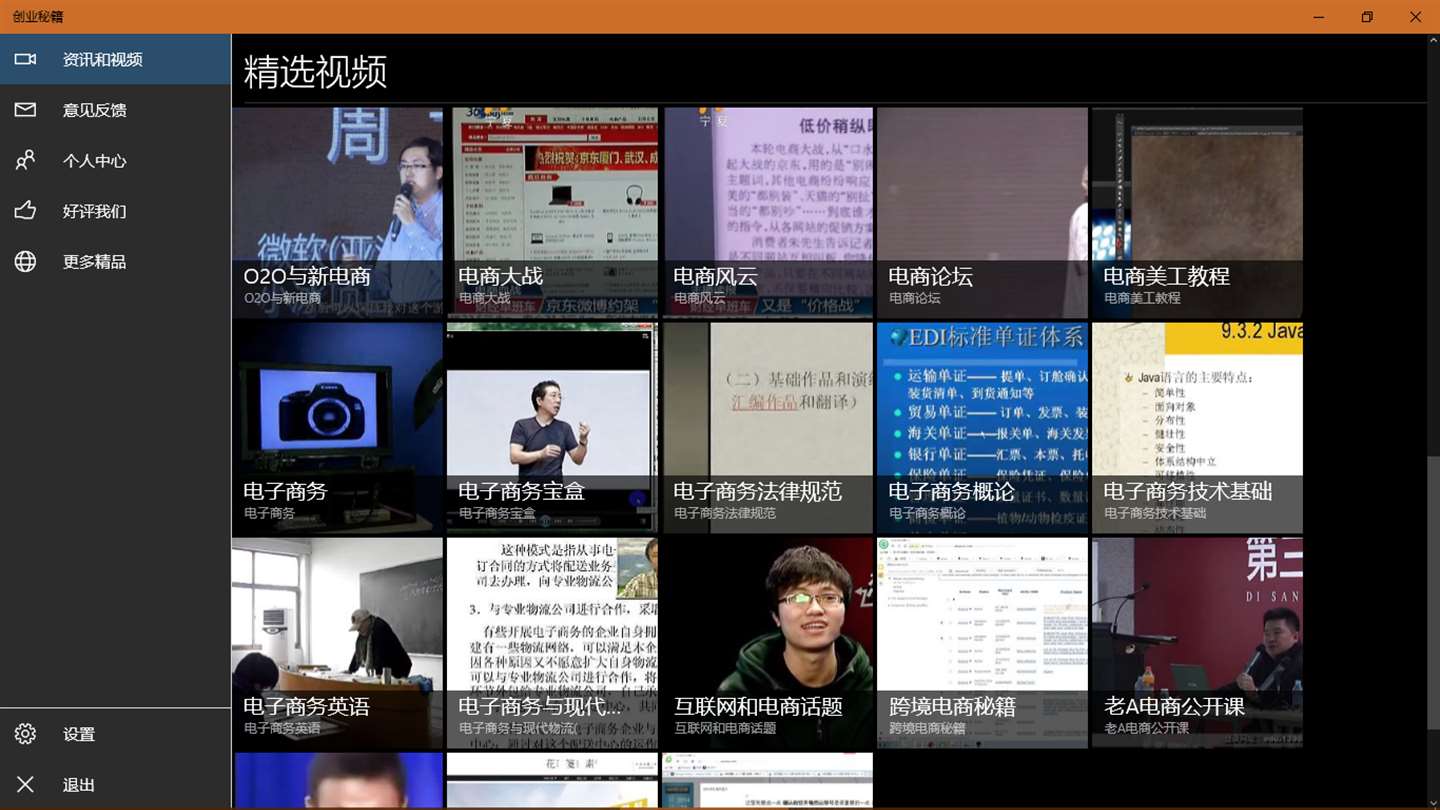Open the 资讯和视频 menu item

tap(115, 59)
